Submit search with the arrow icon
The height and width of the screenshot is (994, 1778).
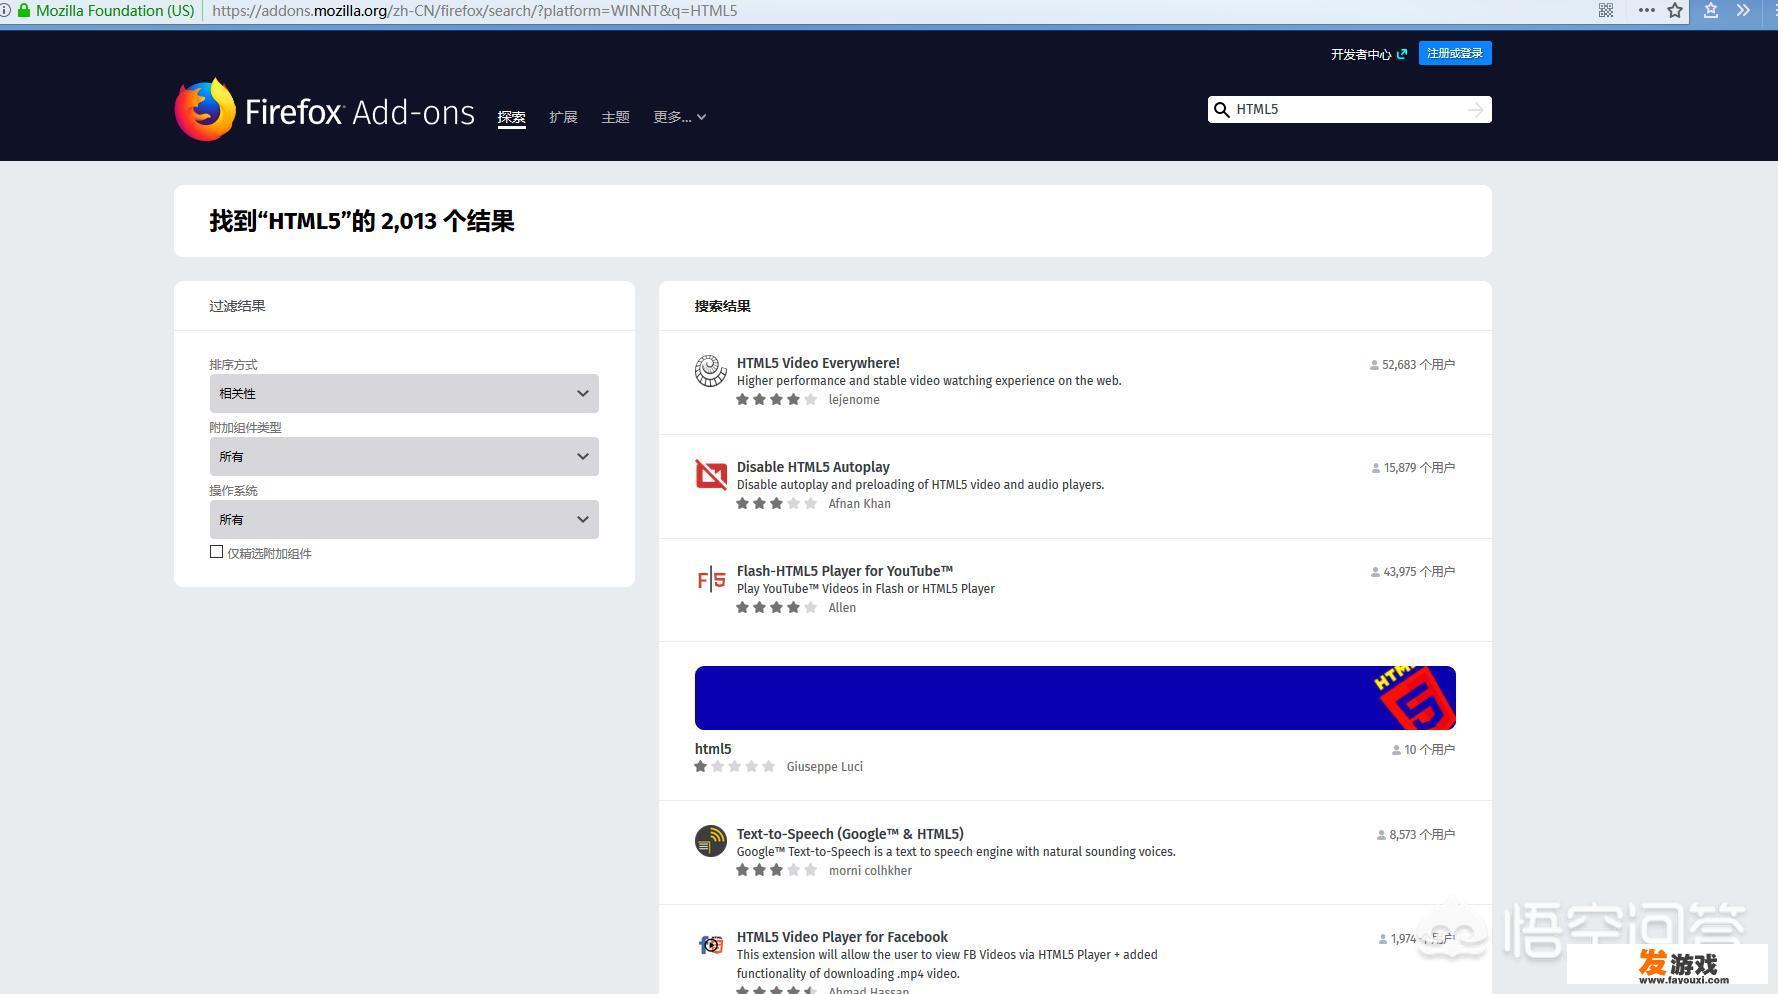click(1476, 110)
